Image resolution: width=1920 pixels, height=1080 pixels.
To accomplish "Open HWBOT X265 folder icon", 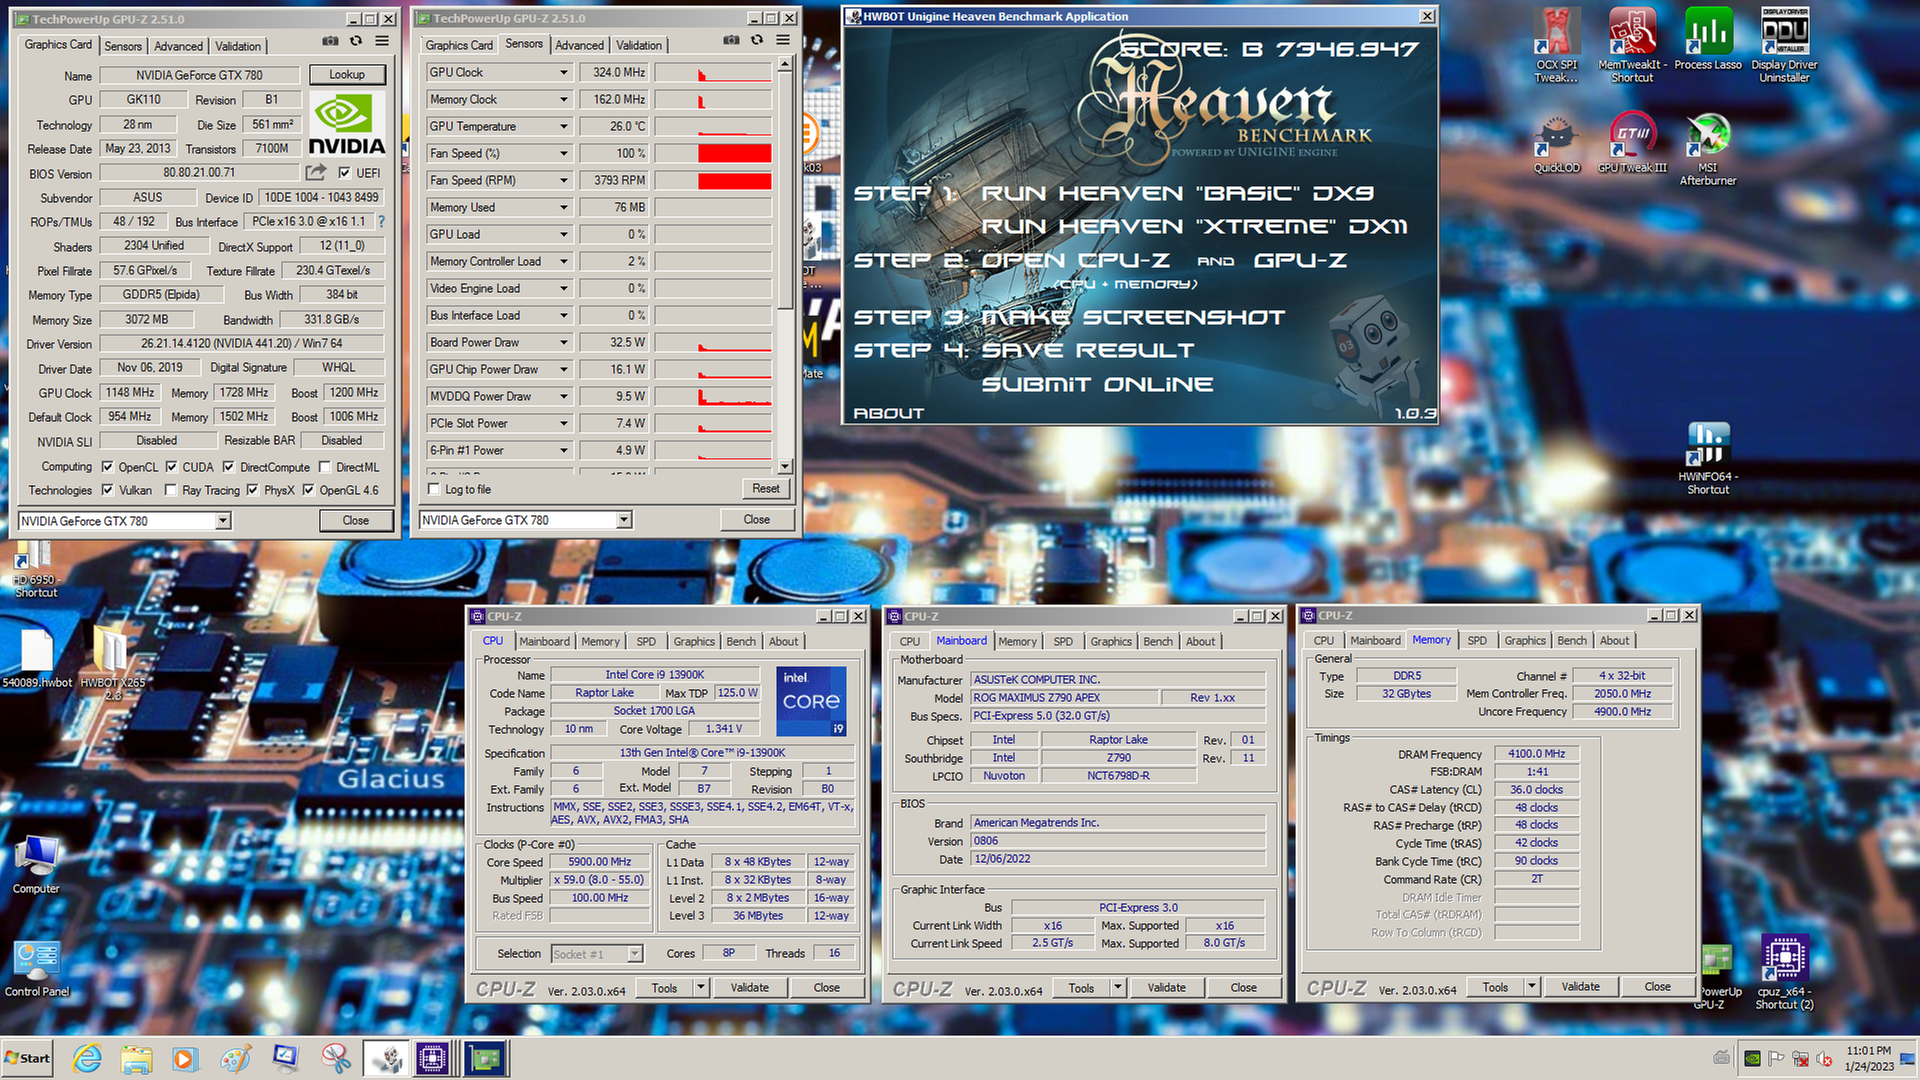I will (112, 662).
